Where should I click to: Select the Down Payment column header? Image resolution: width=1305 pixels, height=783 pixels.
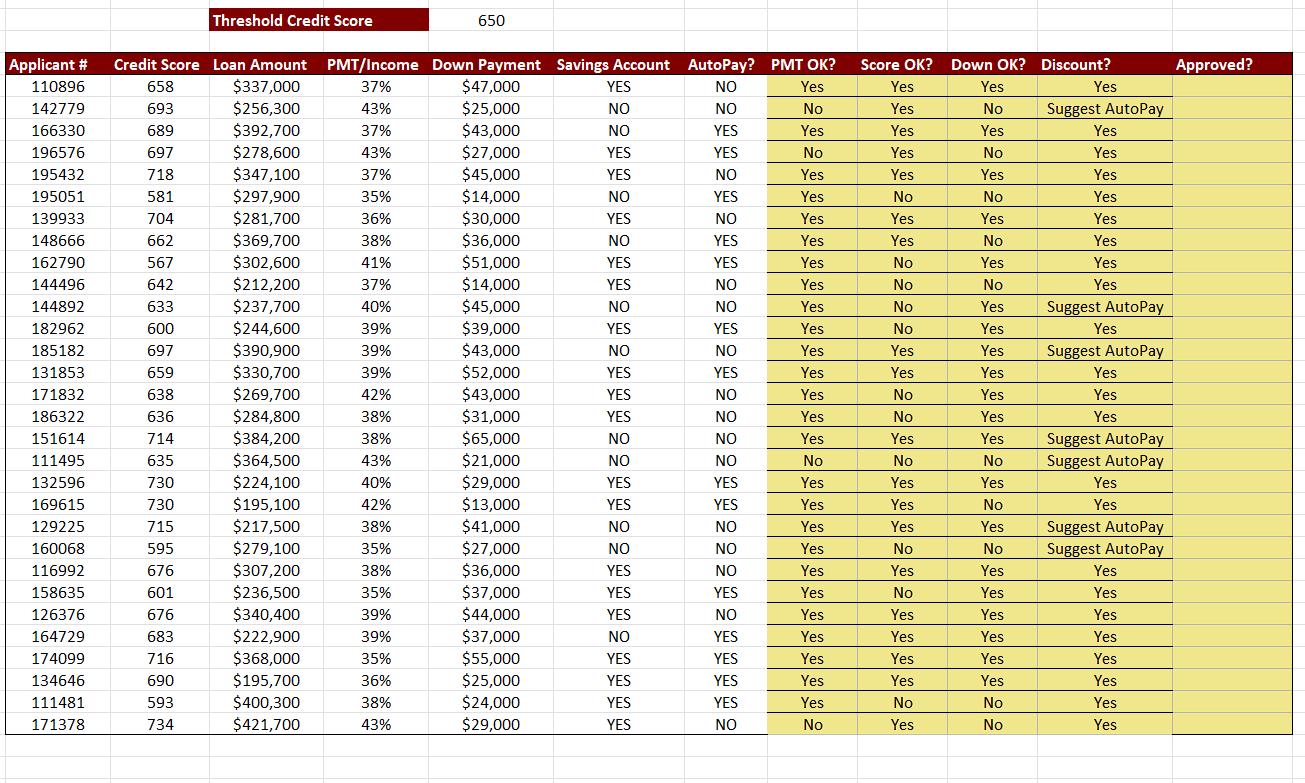click(487, 64)
